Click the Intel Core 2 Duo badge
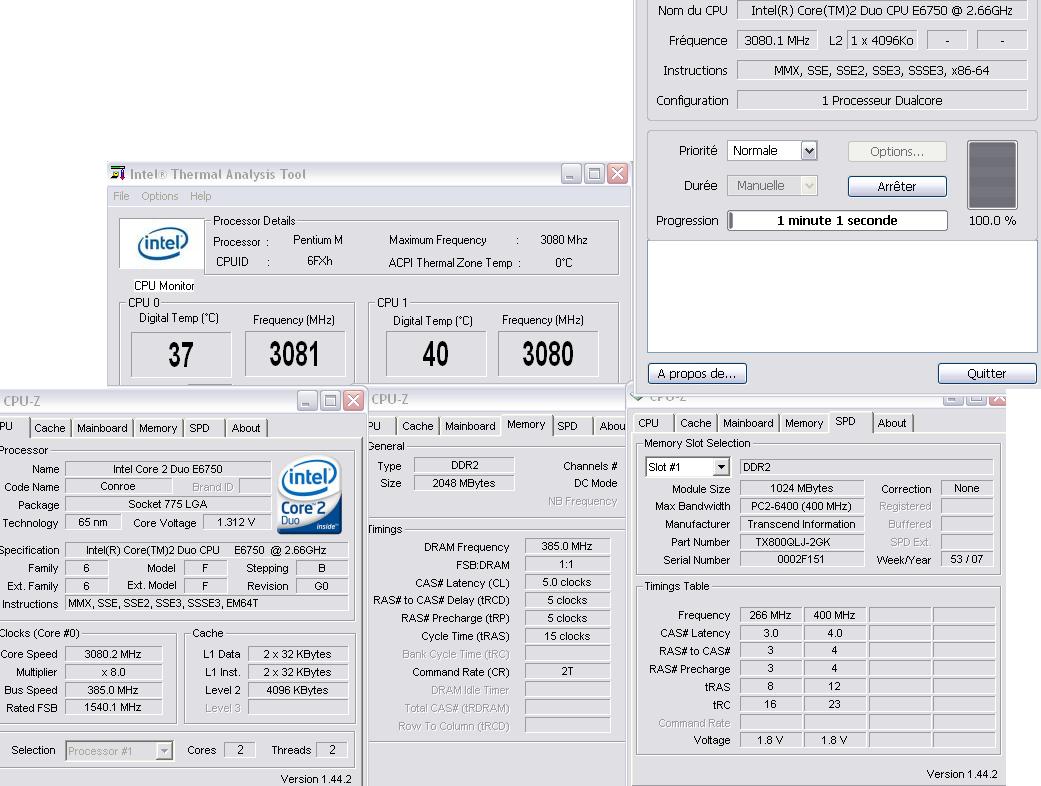1041x786 pixels. pyautogui.click(x=309, y=496)
